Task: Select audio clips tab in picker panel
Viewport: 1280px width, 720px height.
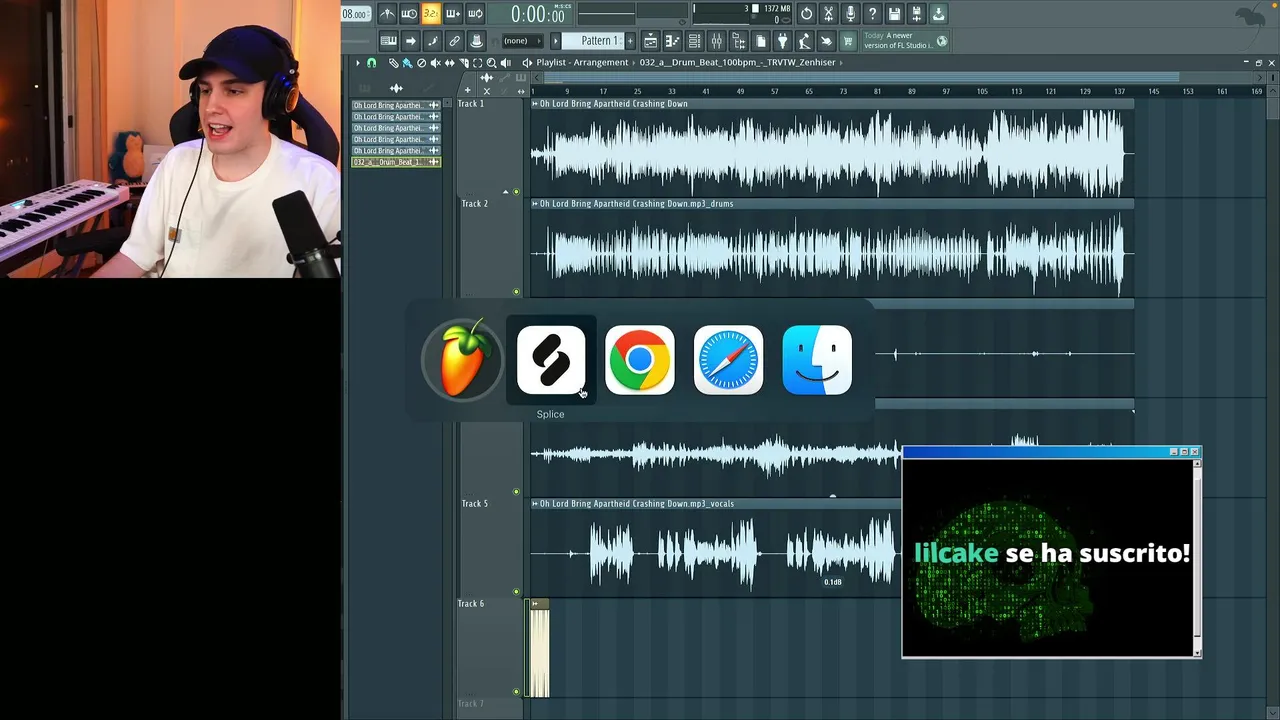Action: click(x=396, y=89)
